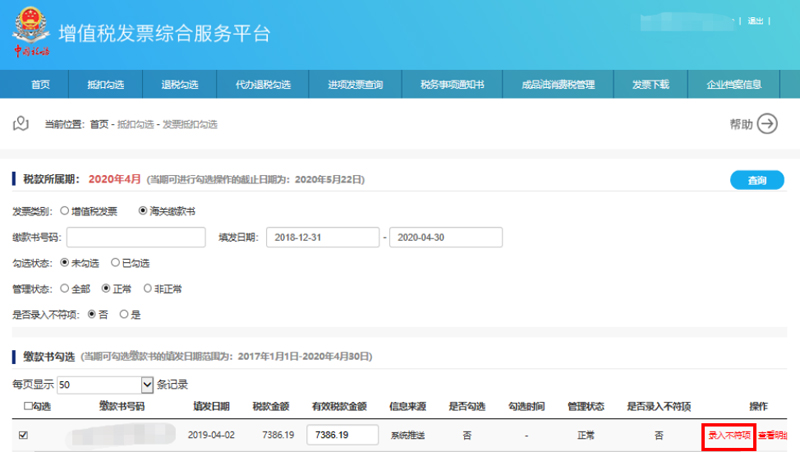Image resolution: width=800 pixels, height=452 pixels.
Task: Toggle select-all 勾选 header checkbox
Action: coord(27,407)
